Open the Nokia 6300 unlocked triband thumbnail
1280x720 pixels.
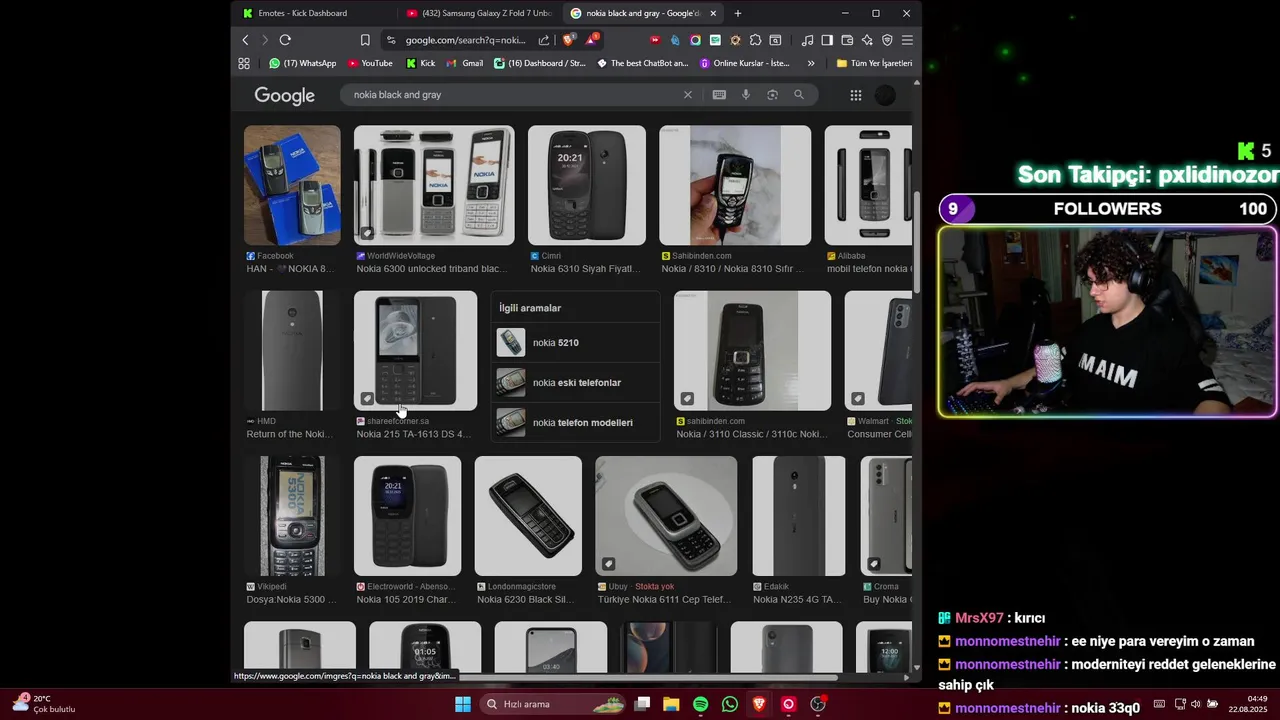[x=434, y=185]
